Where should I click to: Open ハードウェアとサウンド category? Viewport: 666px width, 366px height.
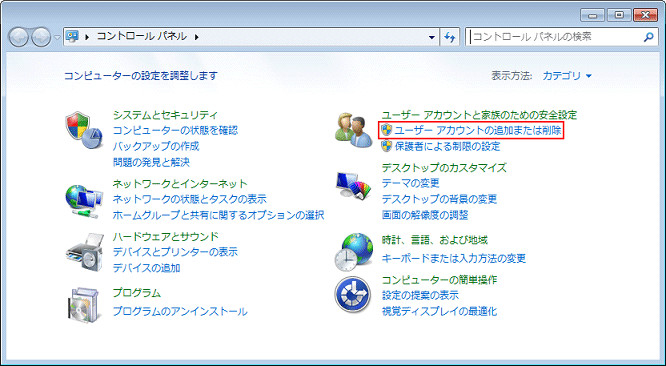point(166,236)
